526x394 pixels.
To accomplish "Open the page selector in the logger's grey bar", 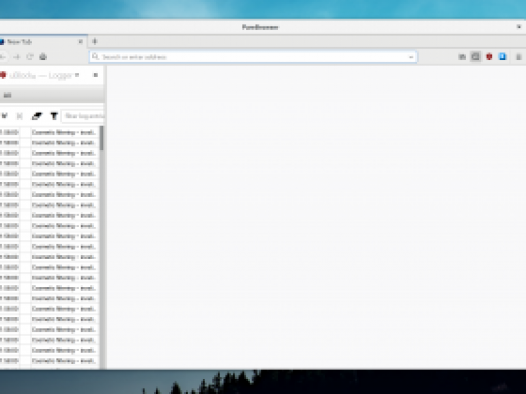I will (x=7, y=95).
